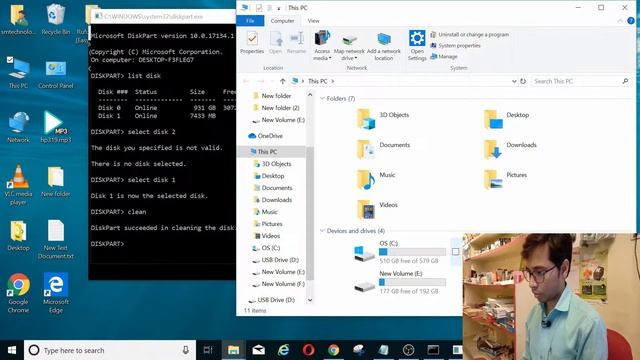Toggle the This PC desktop icon checkbox
The height and width of the screenshot is (360, 640).
(10, 60)
